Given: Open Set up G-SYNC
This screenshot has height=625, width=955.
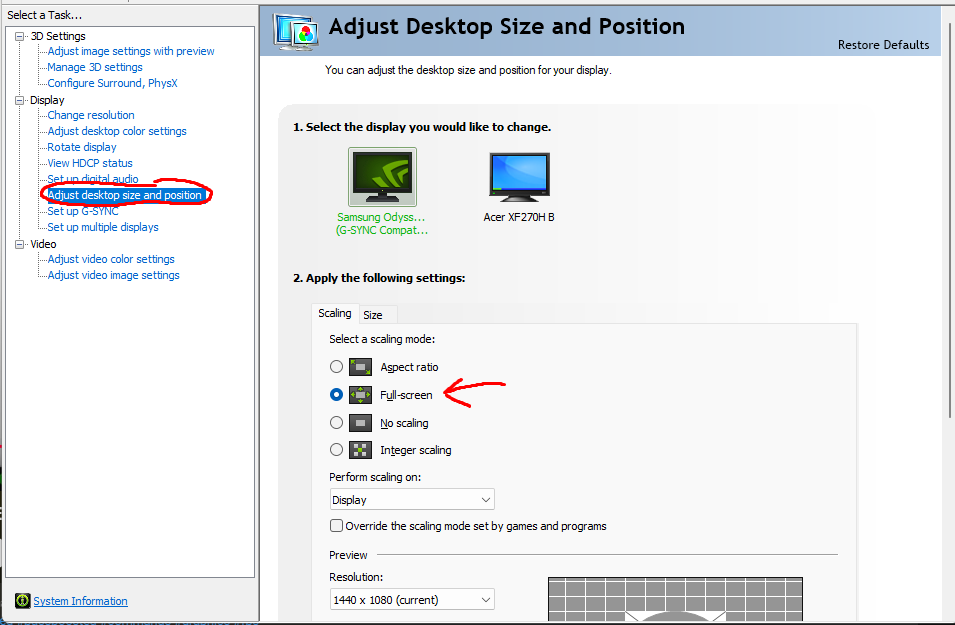Looking at the screenshot, I should tap(83, 211).
